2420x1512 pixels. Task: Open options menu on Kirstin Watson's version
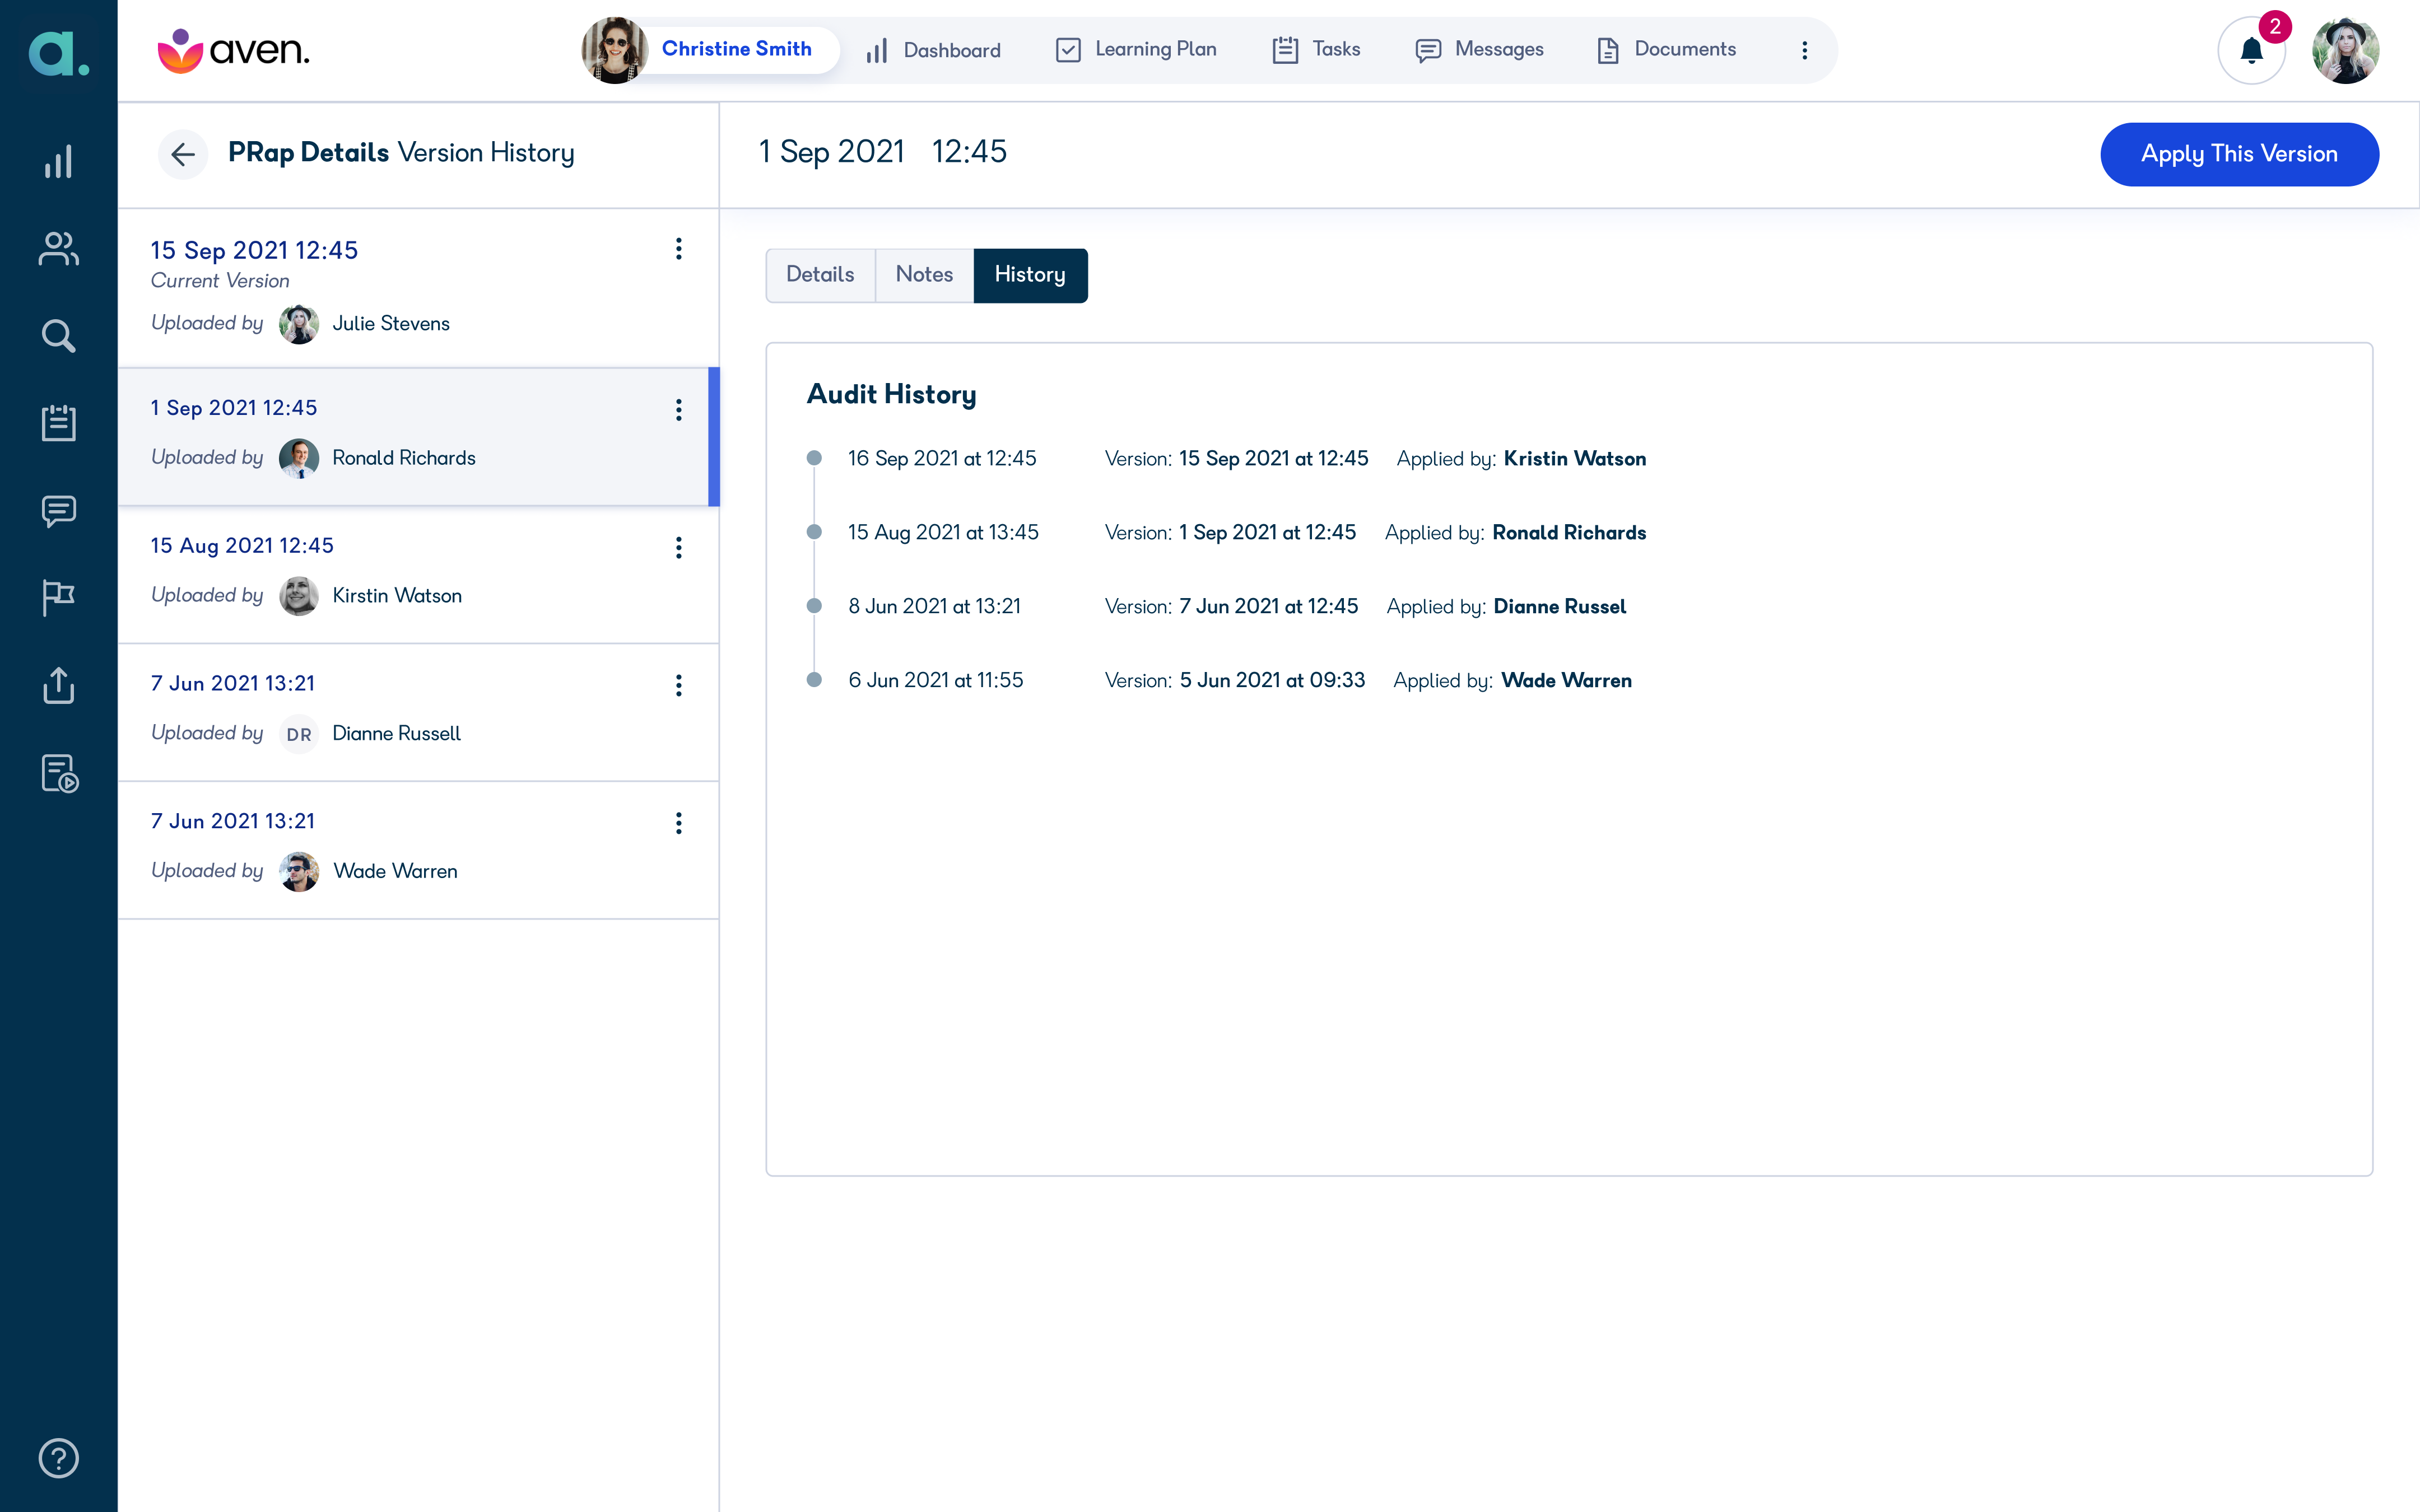679,547
